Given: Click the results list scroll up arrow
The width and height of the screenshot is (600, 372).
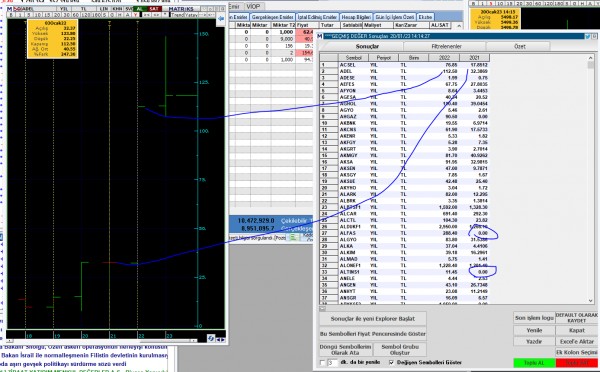Looking at the screenshot, I should click(x=591, y=58).
